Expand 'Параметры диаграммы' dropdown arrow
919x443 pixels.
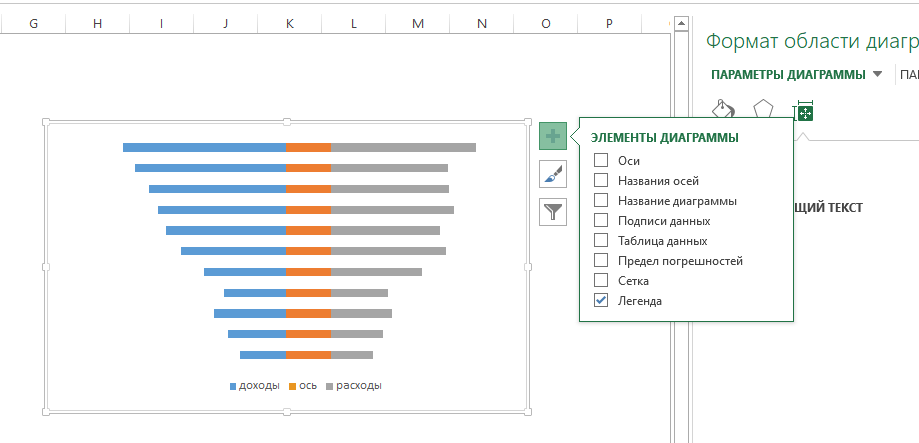877,74
